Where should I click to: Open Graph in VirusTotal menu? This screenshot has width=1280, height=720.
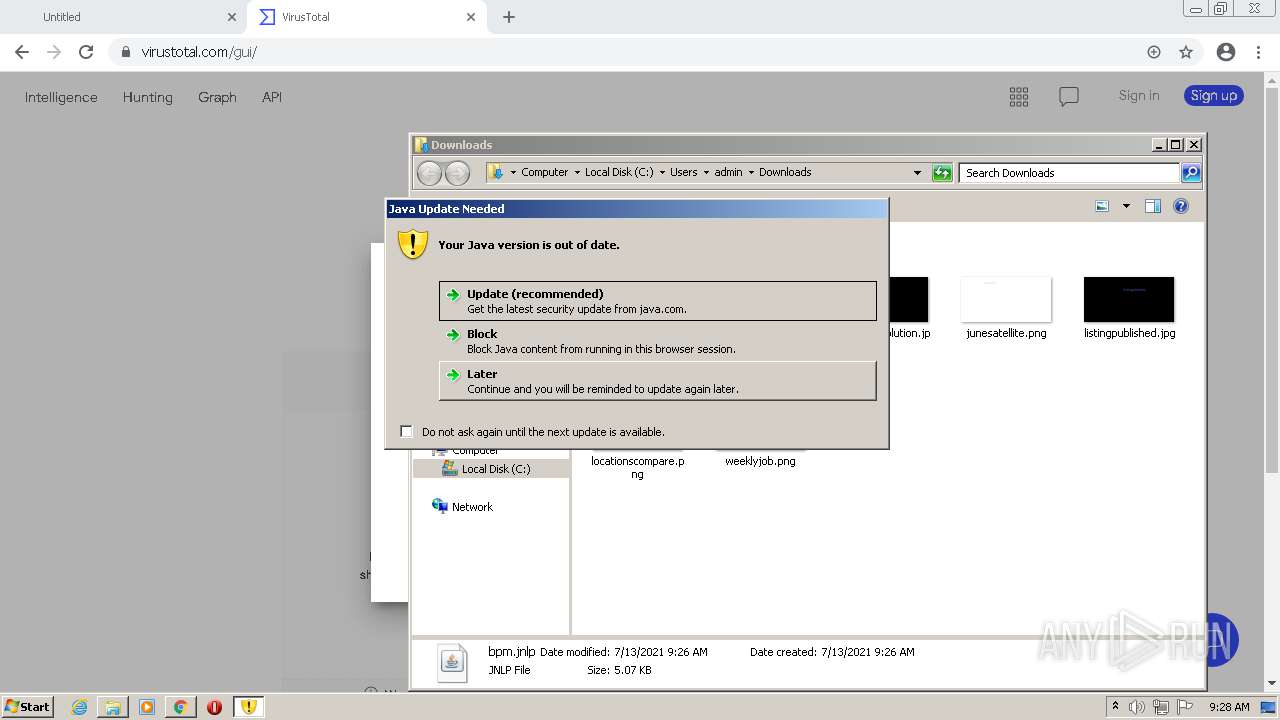217,97
